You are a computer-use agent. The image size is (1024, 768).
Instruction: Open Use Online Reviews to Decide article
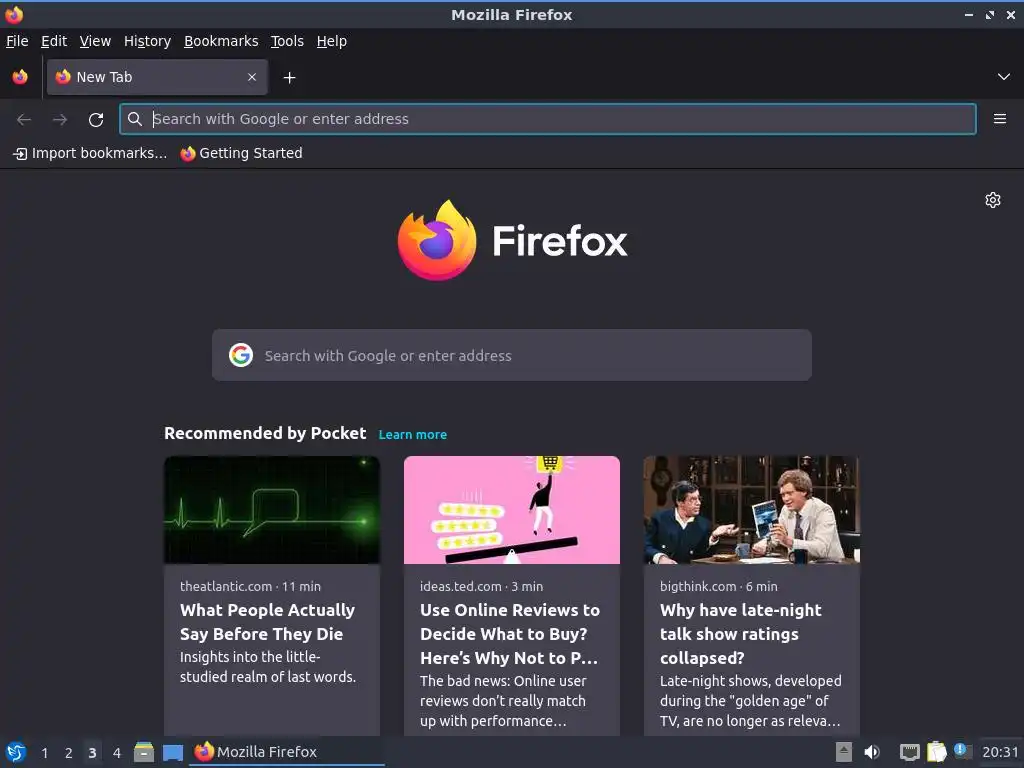click(x=509, y=633)
